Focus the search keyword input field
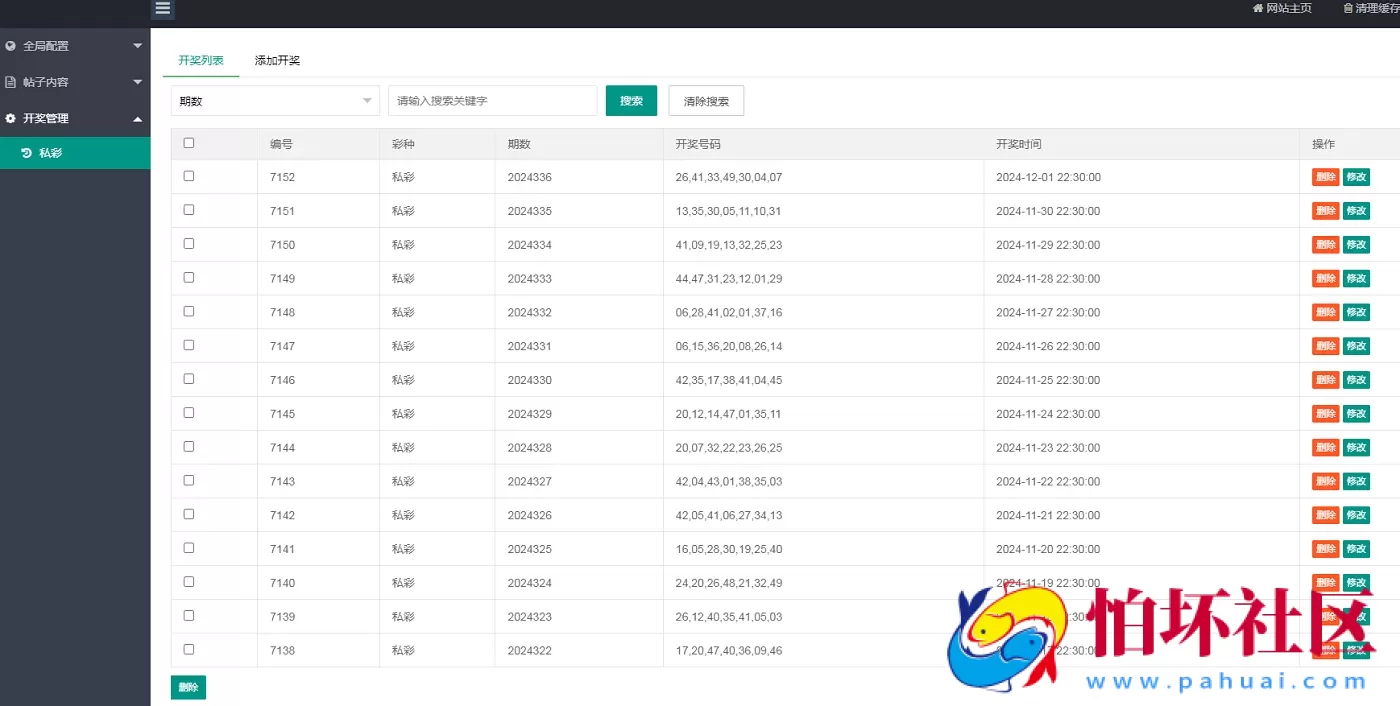Image resolution: width=1400 pixels, height=706 pixels. pos(492,101)
